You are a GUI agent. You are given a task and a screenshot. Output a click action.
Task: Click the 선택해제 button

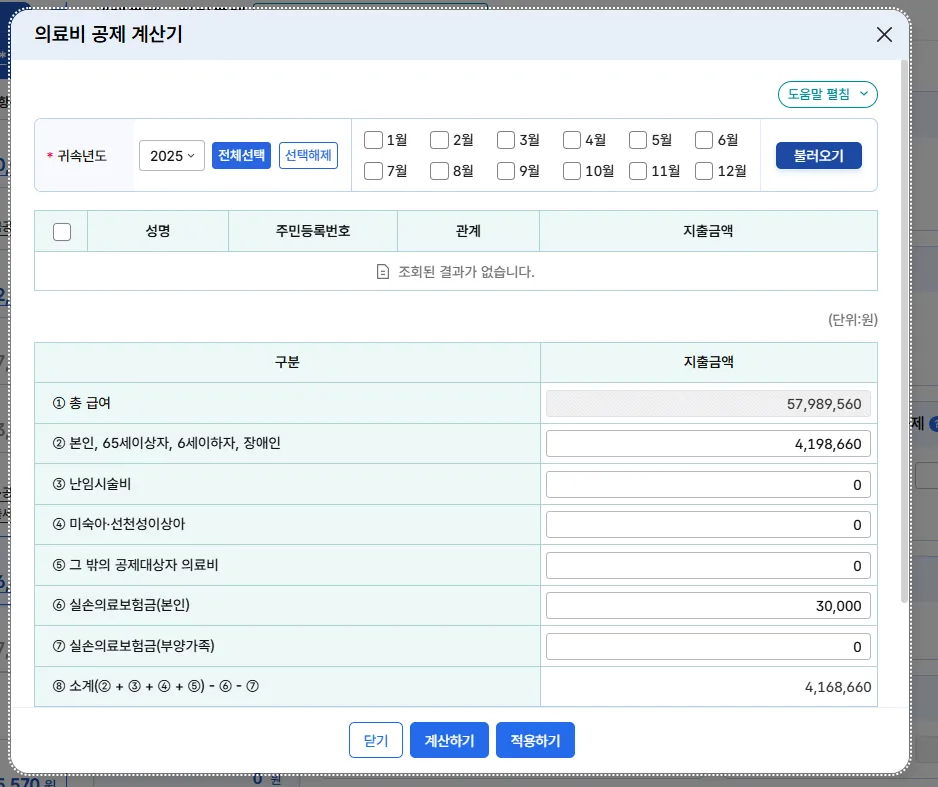tap(308, 155)
